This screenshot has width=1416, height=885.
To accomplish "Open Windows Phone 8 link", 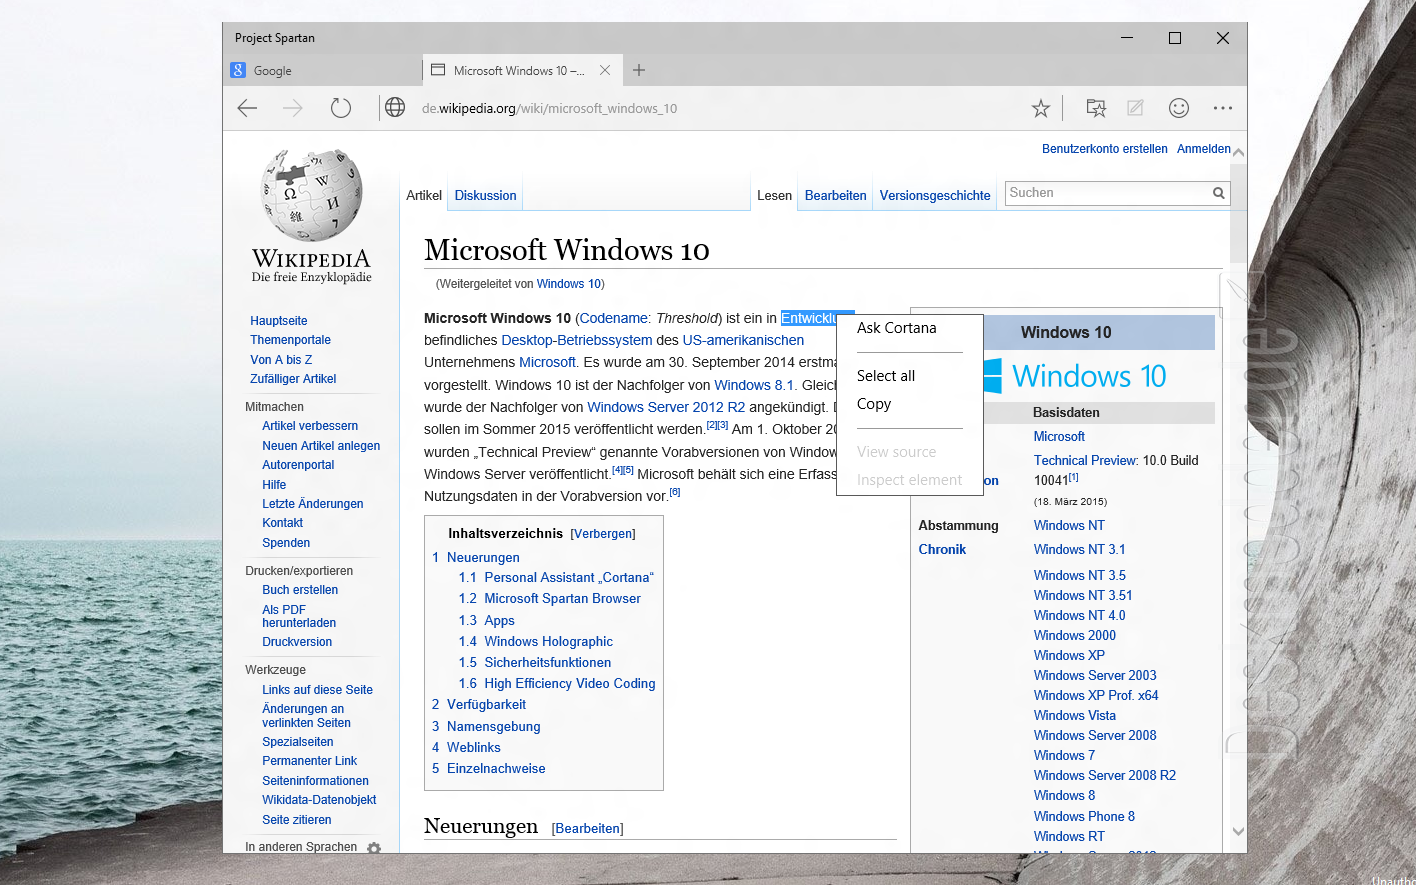I will point(1084,816).
